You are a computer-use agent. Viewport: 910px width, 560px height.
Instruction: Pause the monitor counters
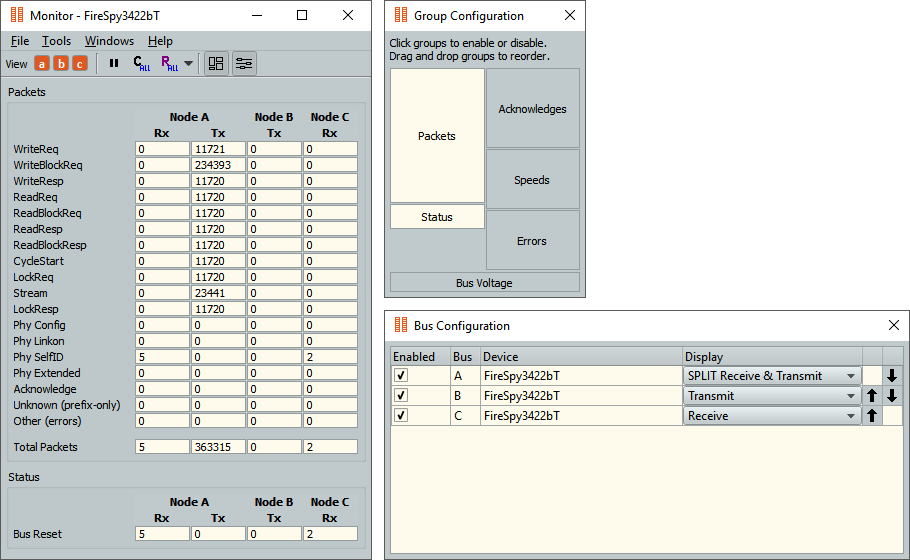(x=114, y=63)
